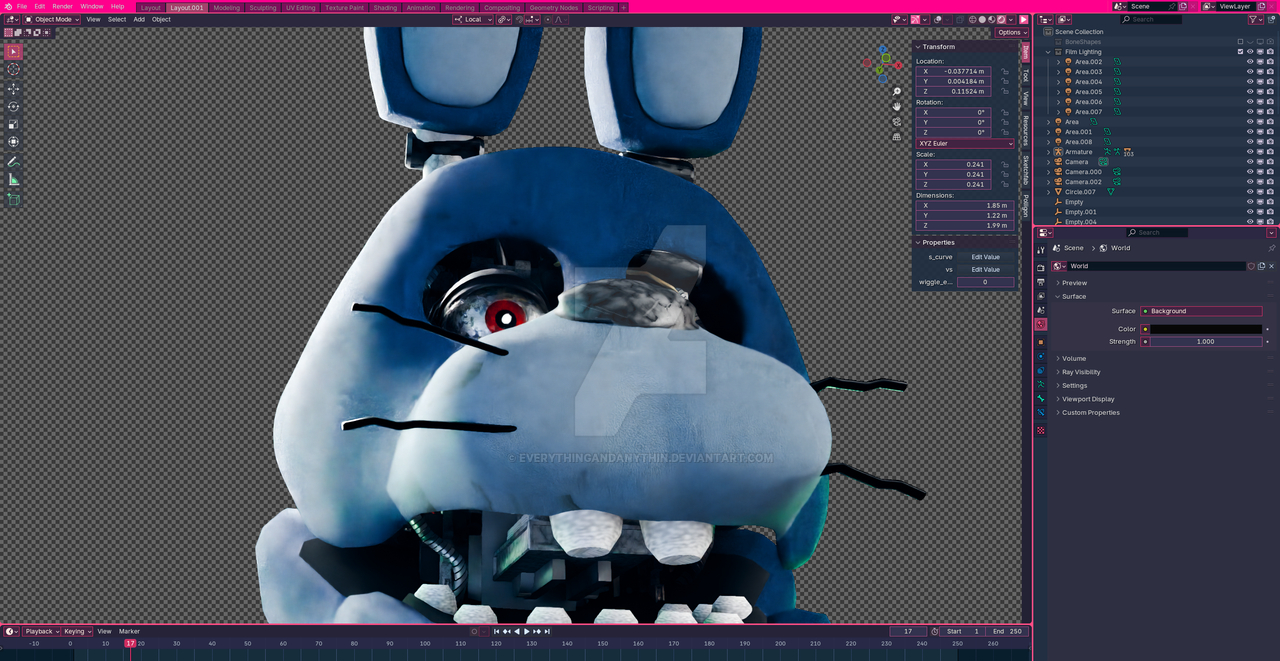Open the Add menu in viewport header
The image size is (1280, 661).
tap(139, 19)
